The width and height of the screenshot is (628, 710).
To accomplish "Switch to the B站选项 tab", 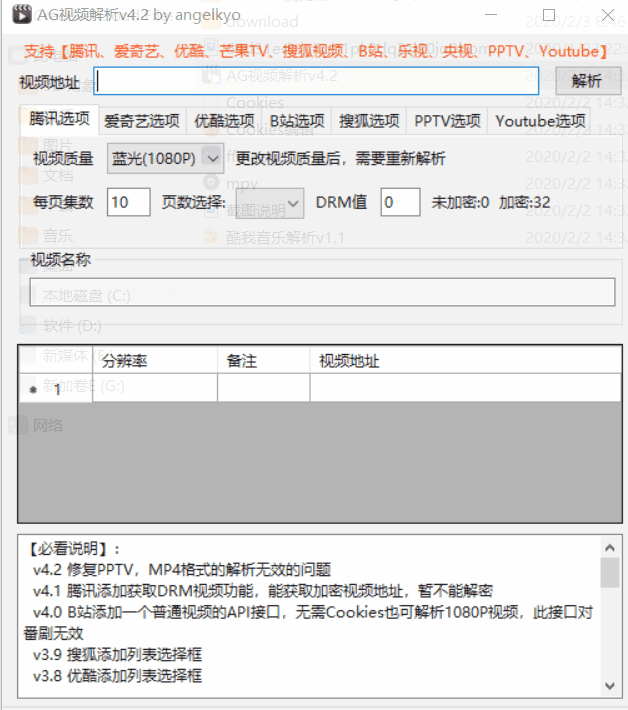I will (x=297, y=121).
